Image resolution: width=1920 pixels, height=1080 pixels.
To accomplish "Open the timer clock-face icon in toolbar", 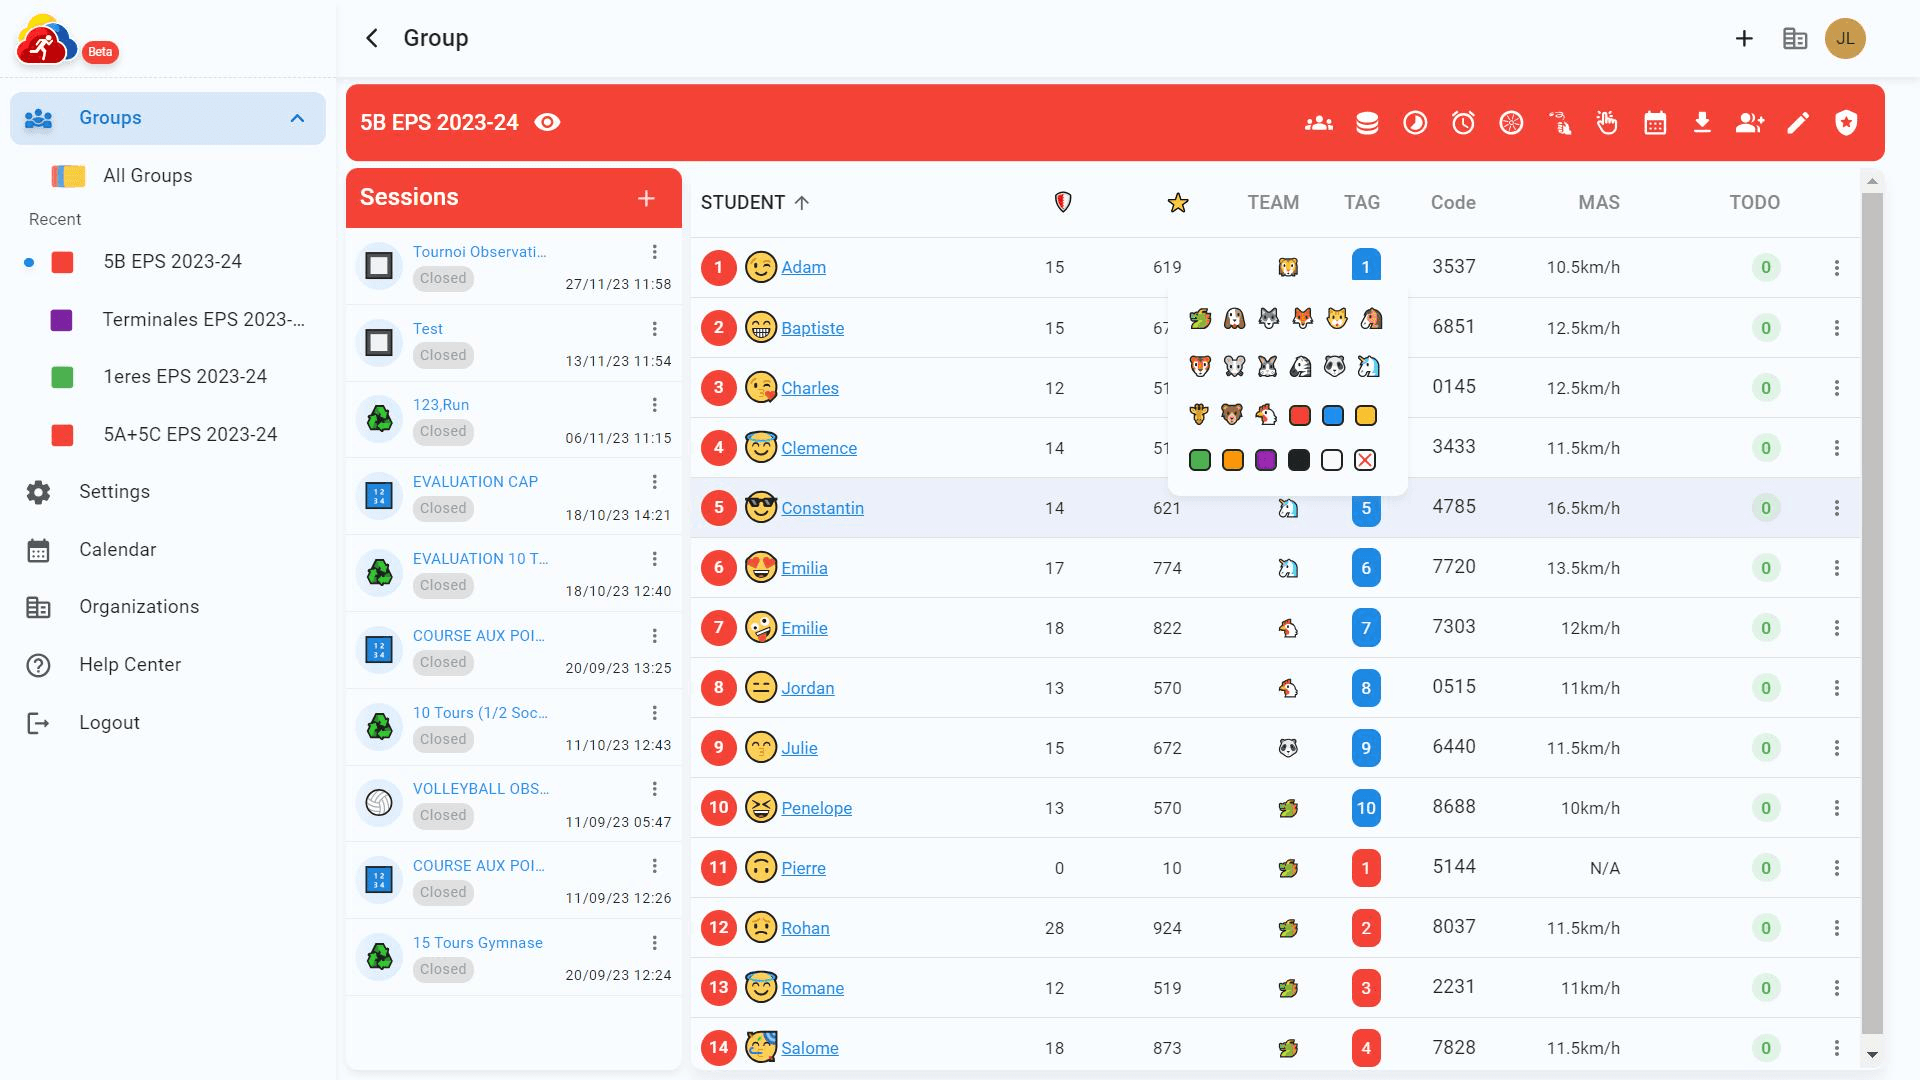I will pos(1415,123).
